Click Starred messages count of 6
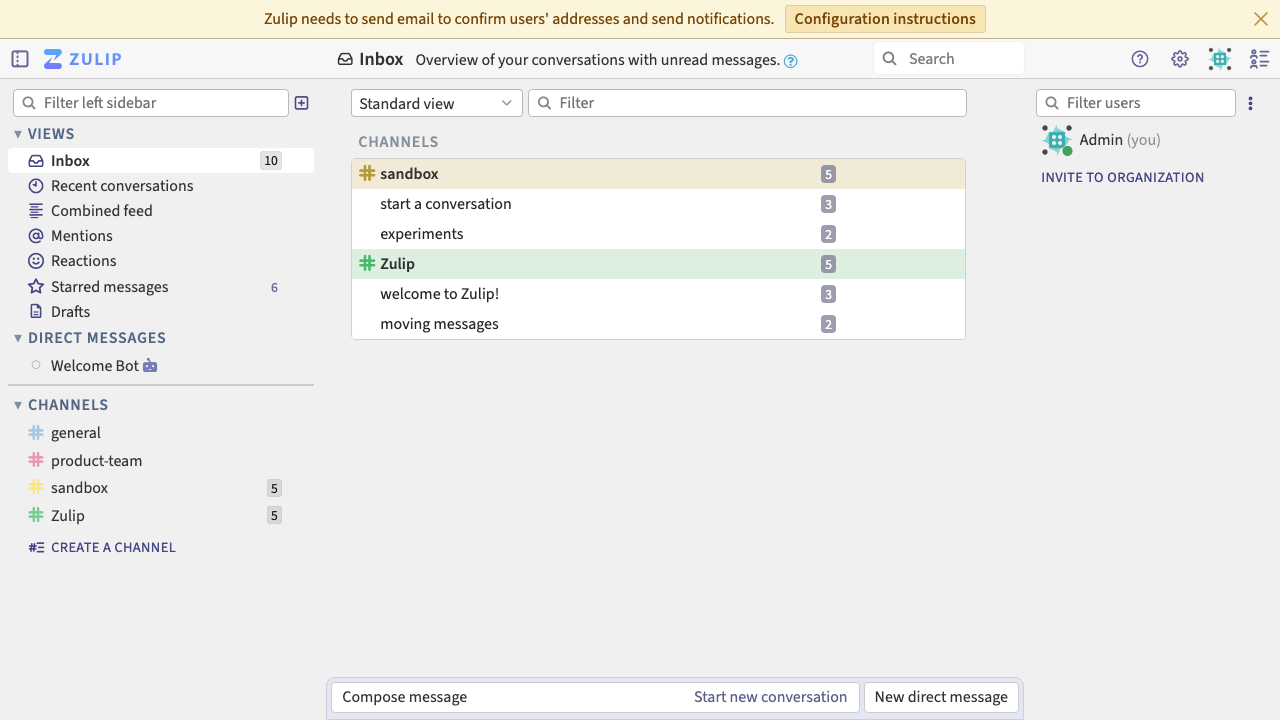1280x720 pixels. pos(274,288)
